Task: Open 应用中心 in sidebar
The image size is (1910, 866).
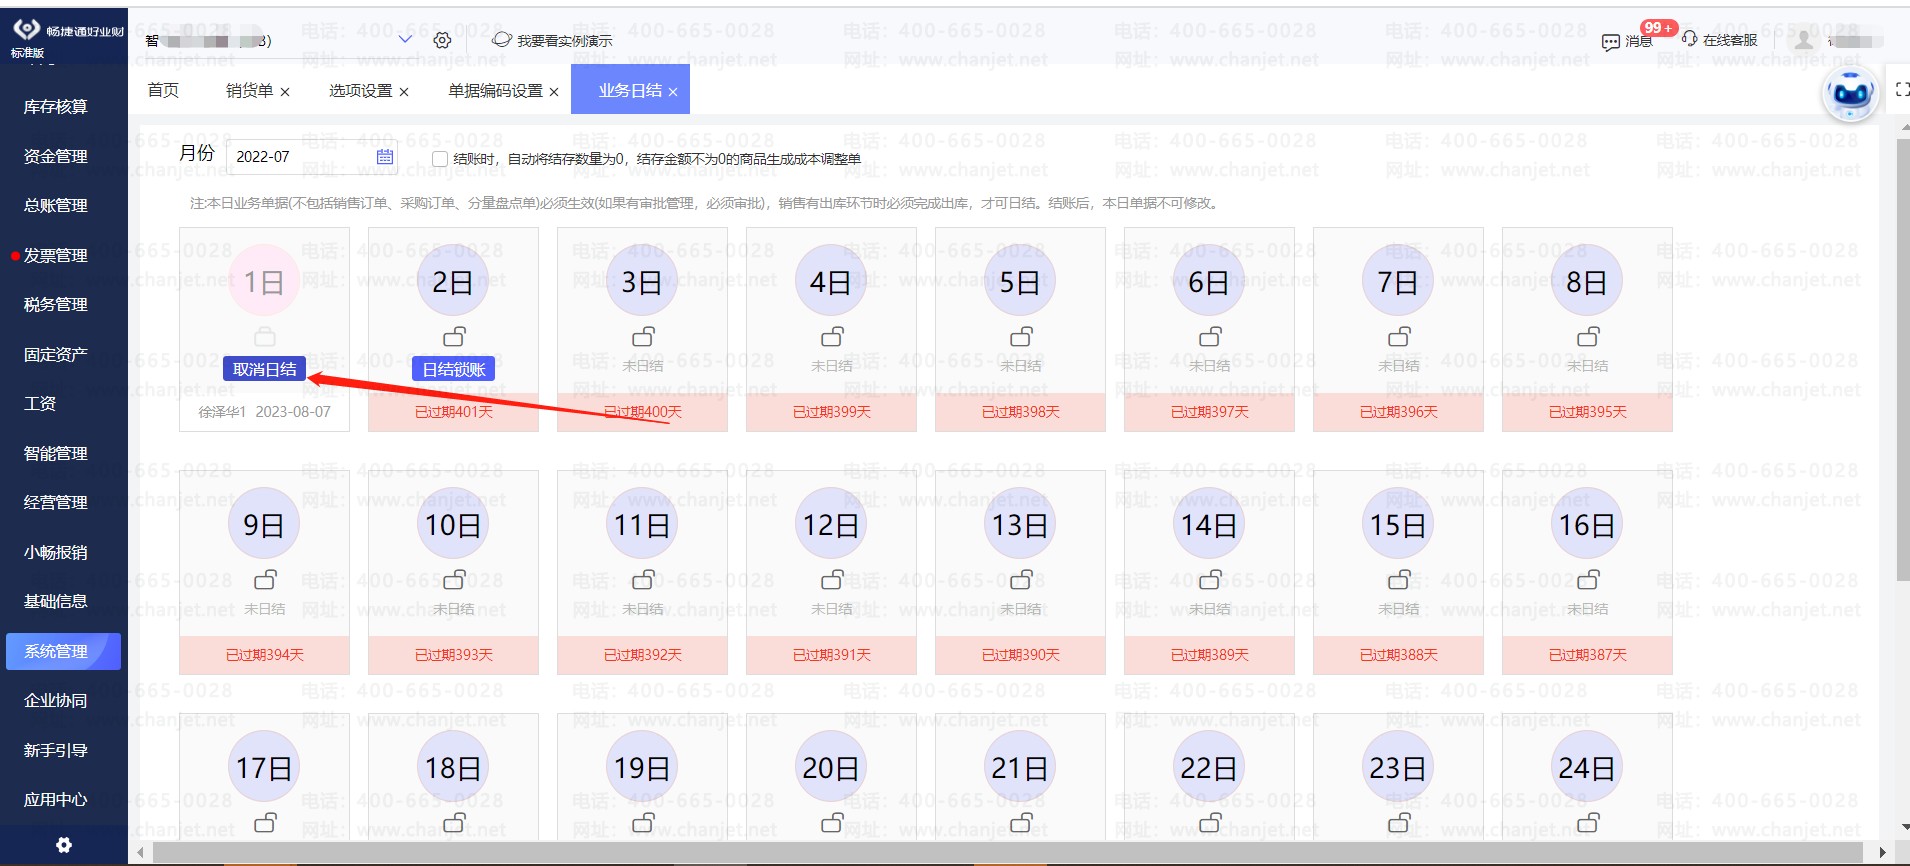Action: pyautogui.click(x=56, y=800)
